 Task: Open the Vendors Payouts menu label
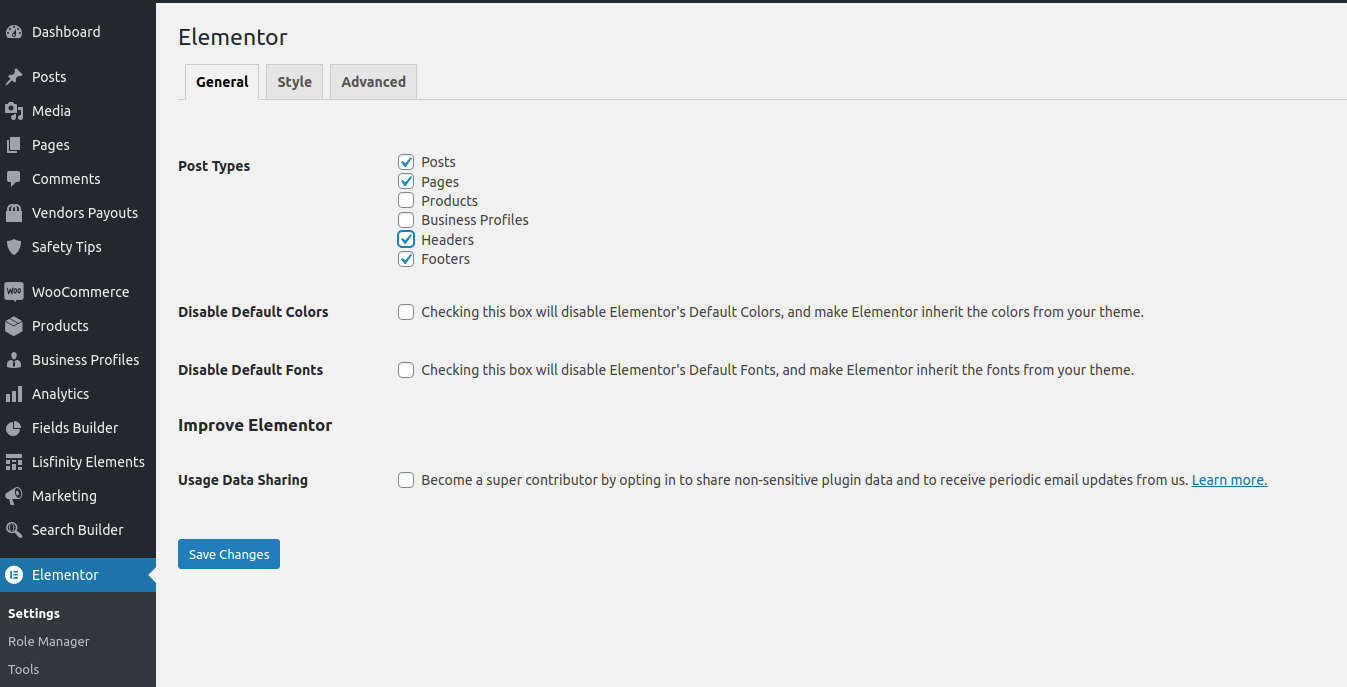(85, 213)
